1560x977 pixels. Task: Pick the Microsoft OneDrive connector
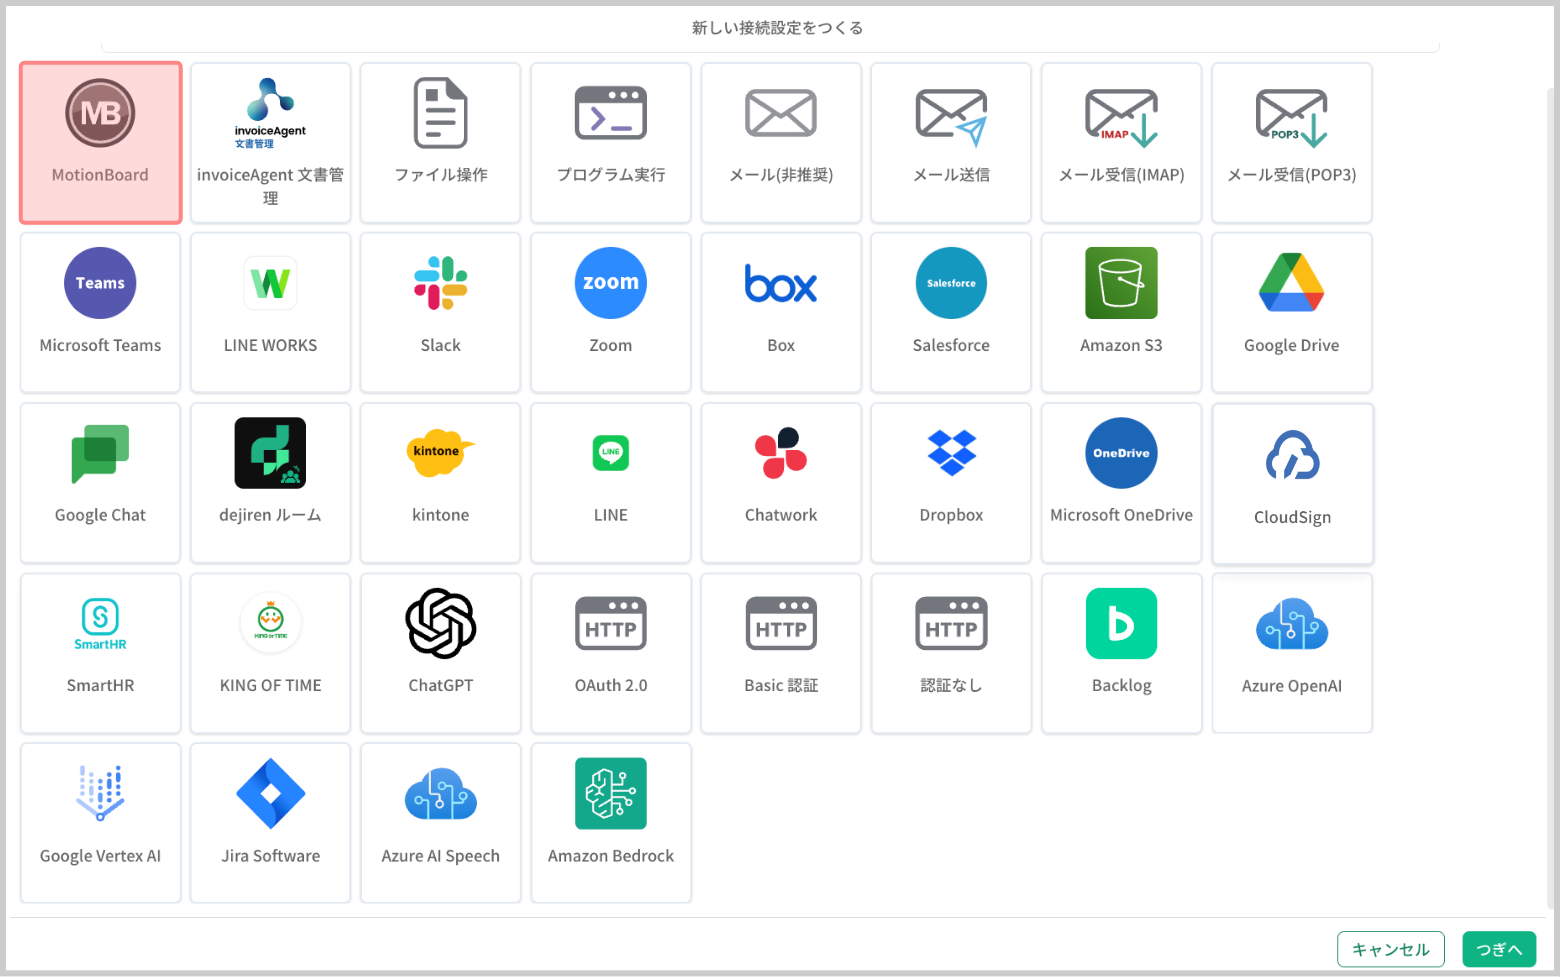click(1122, 483)
